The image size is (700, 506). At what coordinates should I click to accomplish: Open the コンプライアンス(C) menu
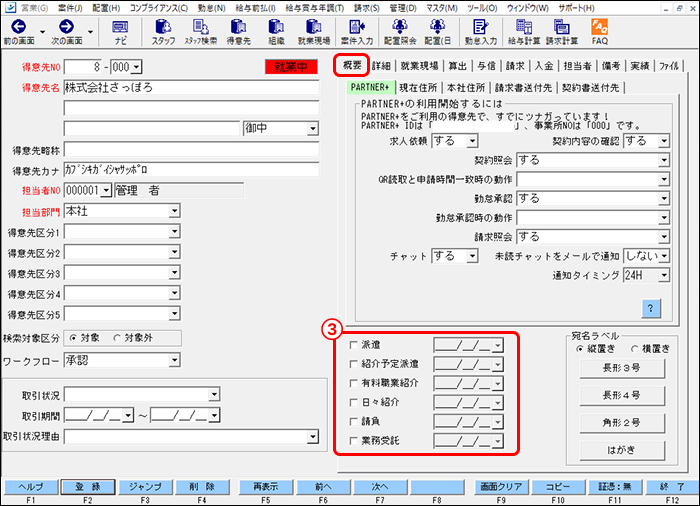159,8
